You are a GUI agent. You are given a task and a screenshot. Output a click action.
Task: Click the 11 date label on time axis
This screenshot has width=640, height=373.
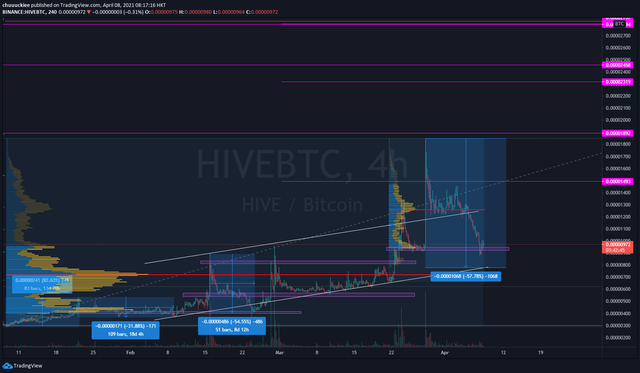pyautogui.click(x=18, y=353)
